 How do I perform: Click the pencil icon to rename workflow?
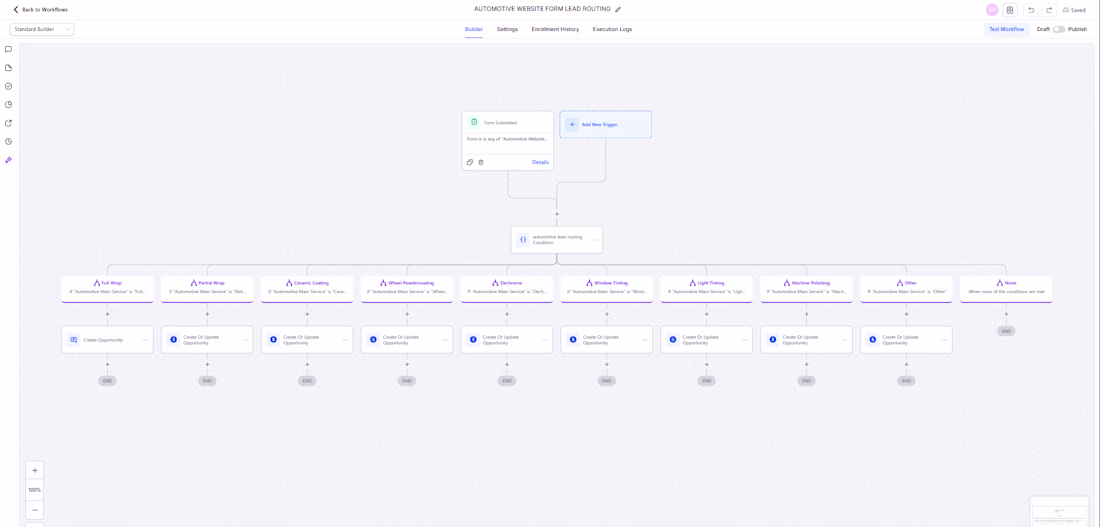pyautogui.click(x=618, y=9)
